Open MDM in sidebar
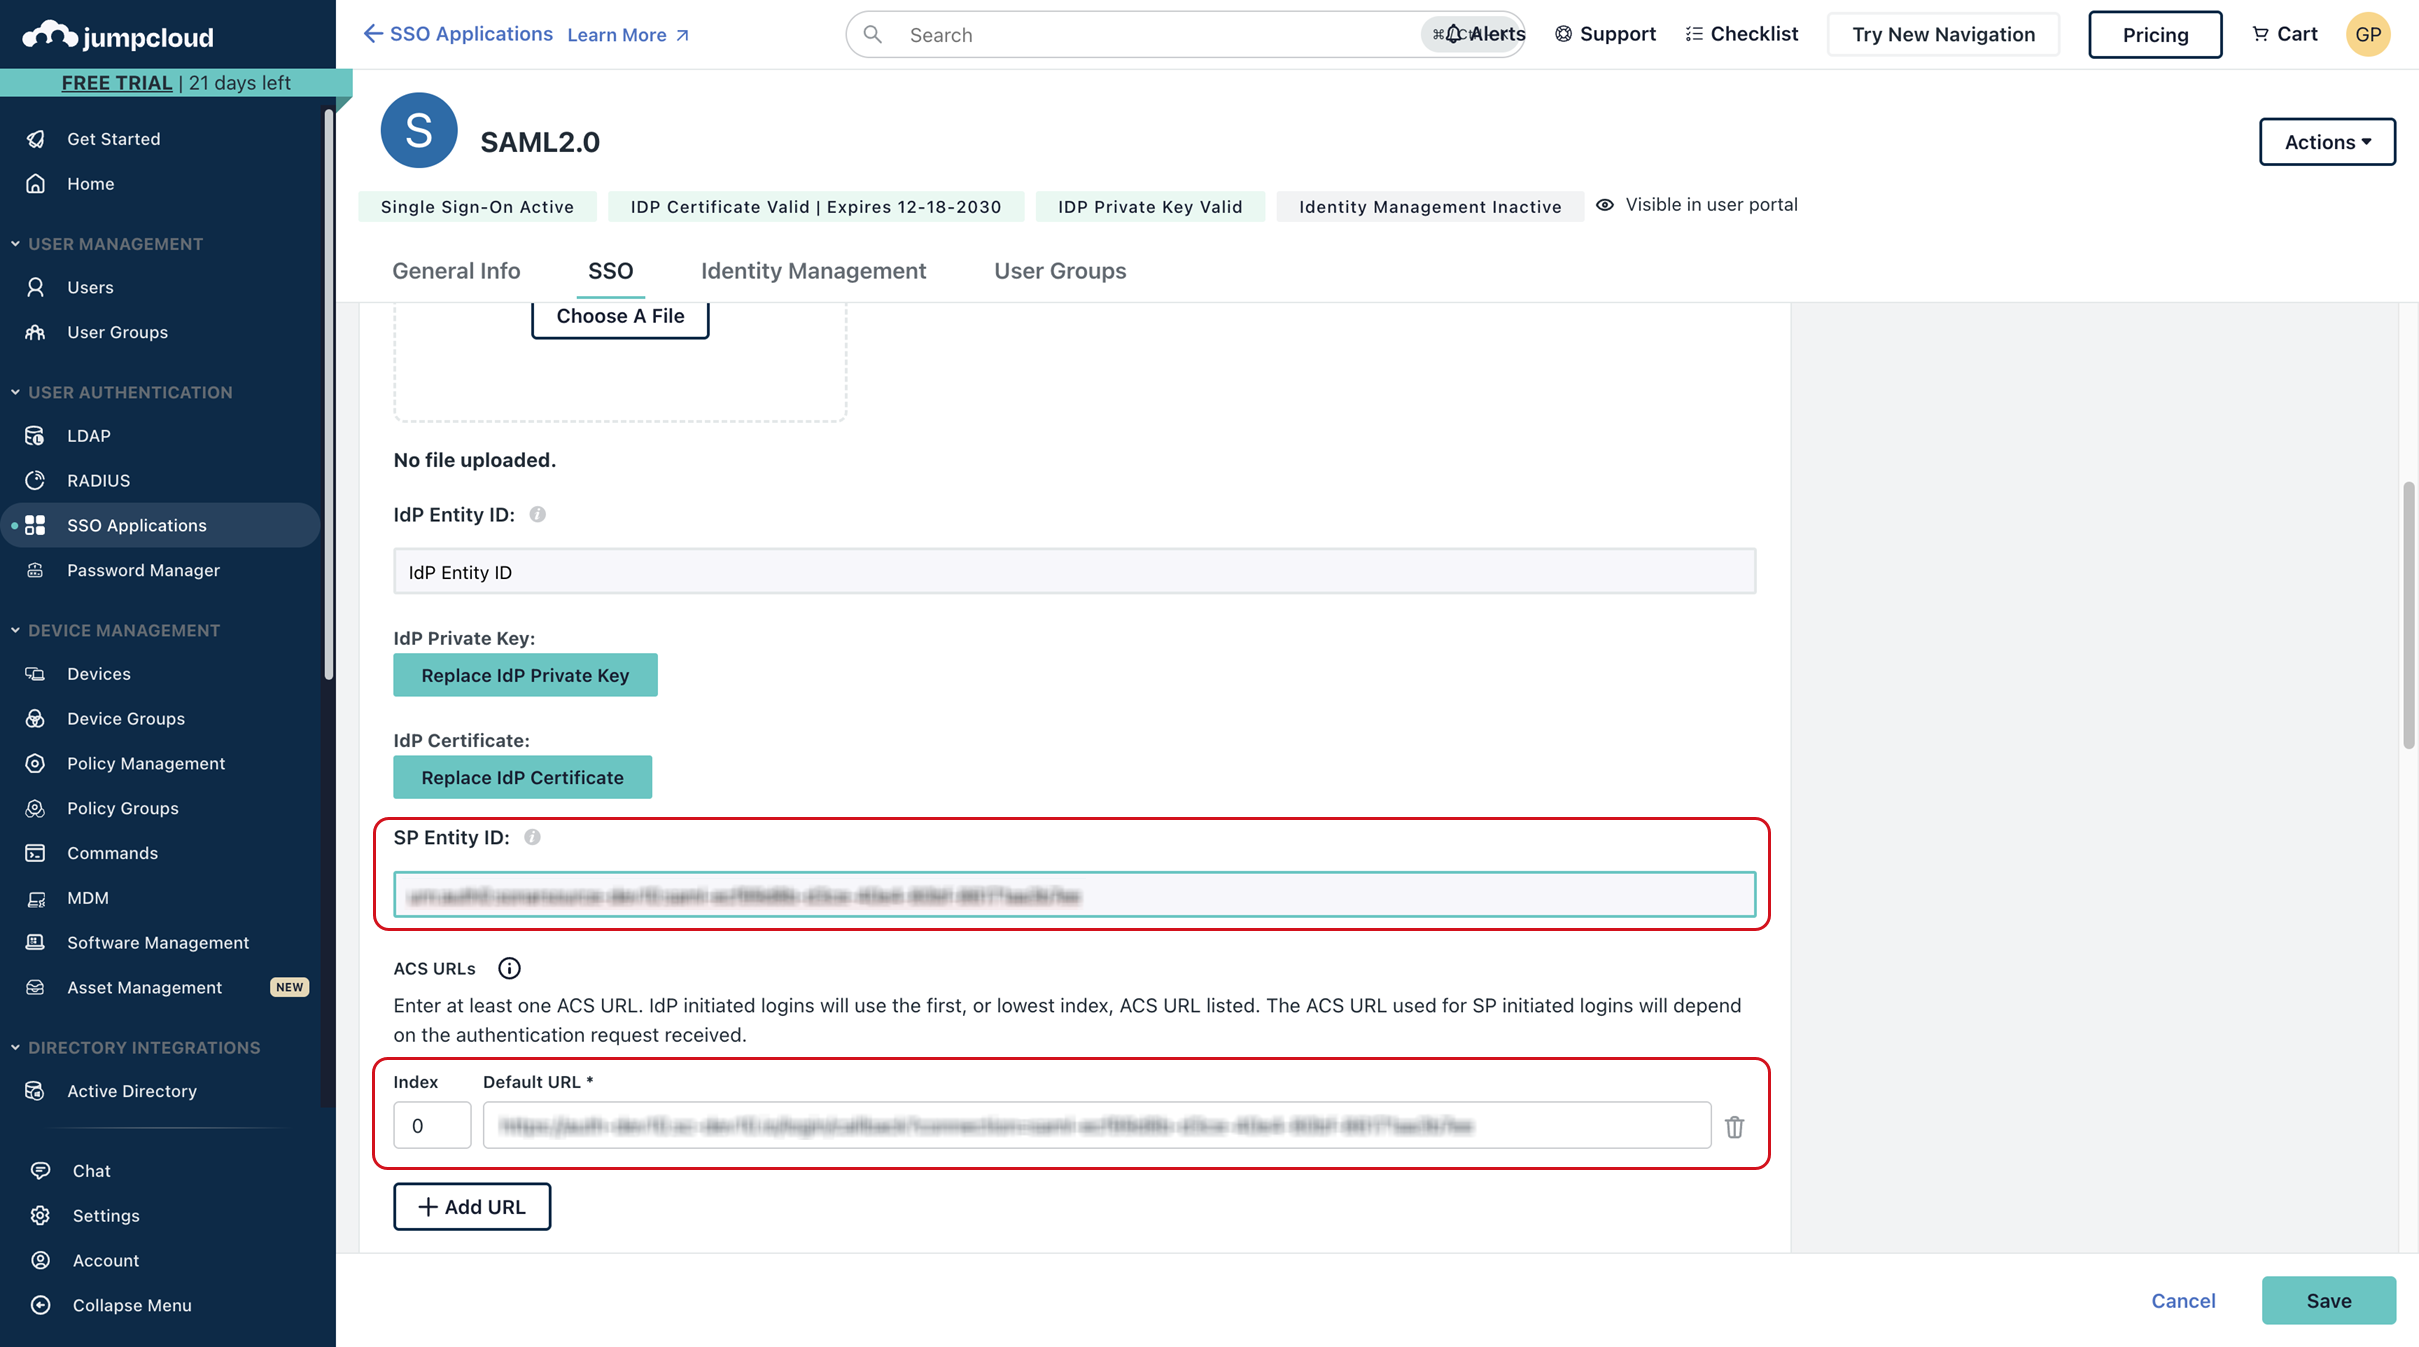The height and width of the screenshot is (1347, 2419). tap(88, 898)
